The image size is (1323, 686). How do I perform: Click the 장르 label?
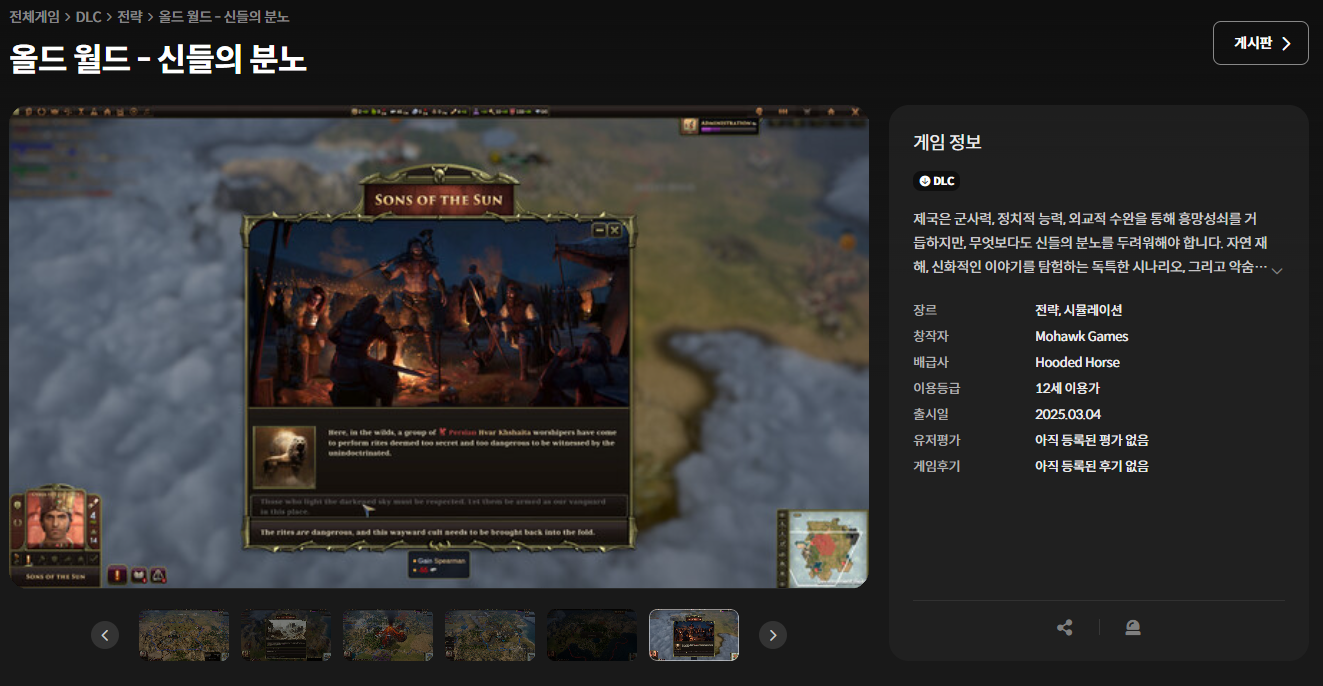925,310
